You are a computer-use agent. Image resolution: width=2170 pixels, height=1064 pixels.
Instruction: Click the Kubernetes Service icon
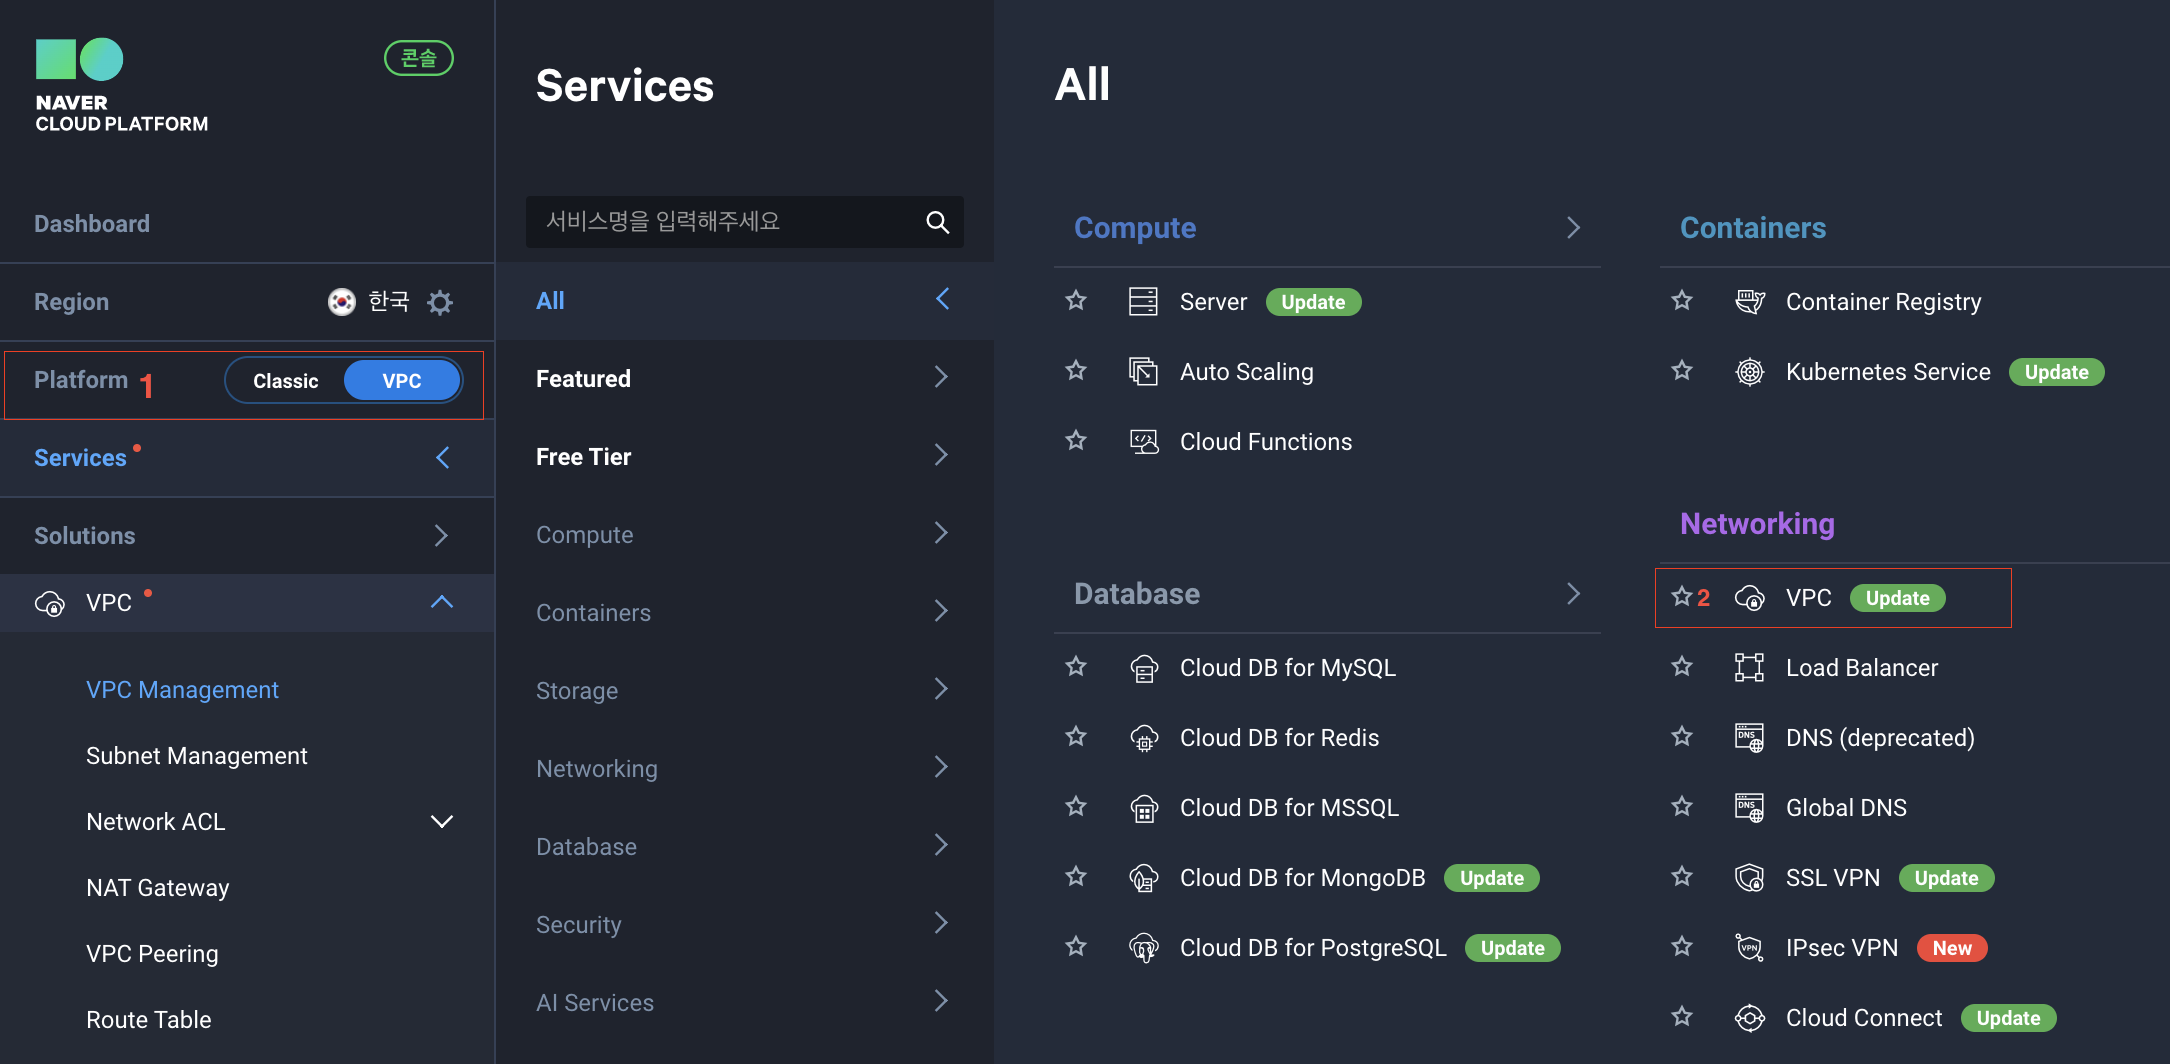click(1750, 371)
